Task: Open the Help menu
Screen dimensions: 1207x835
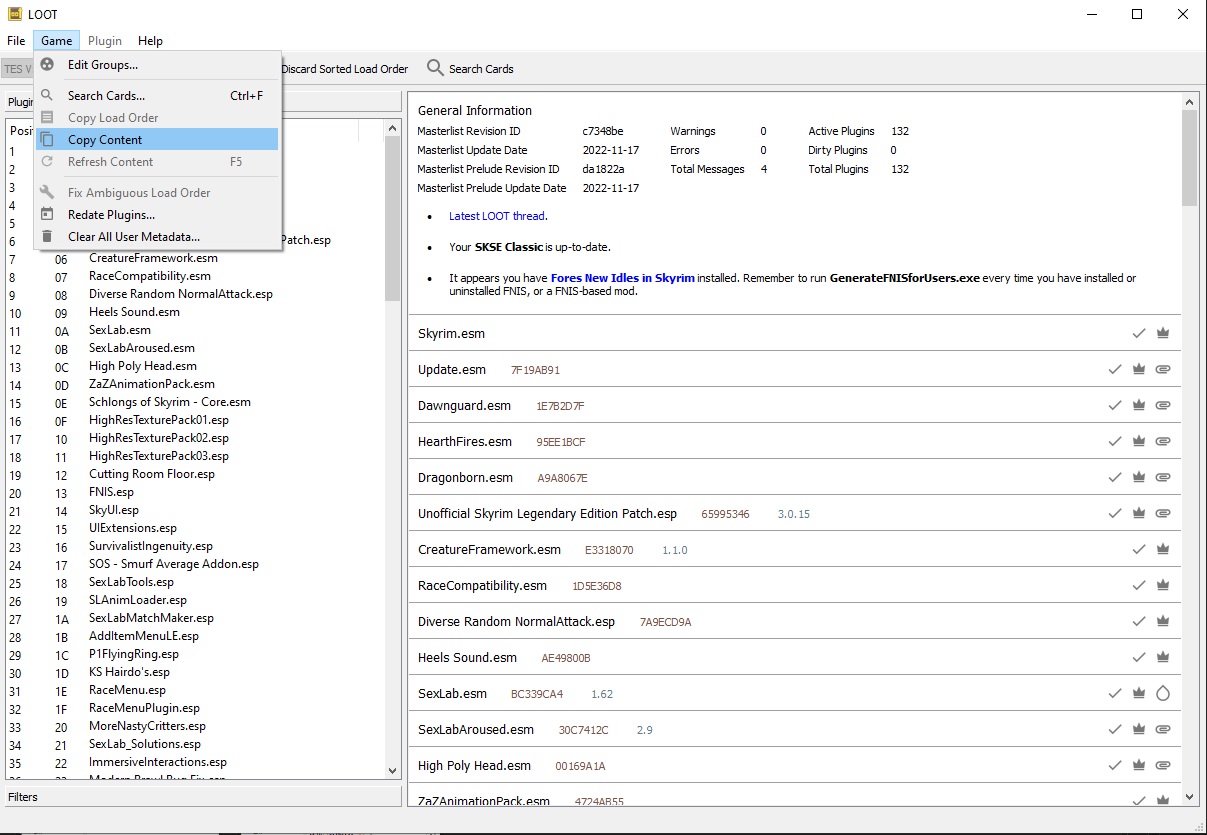Action: click(x=150, y=41)
